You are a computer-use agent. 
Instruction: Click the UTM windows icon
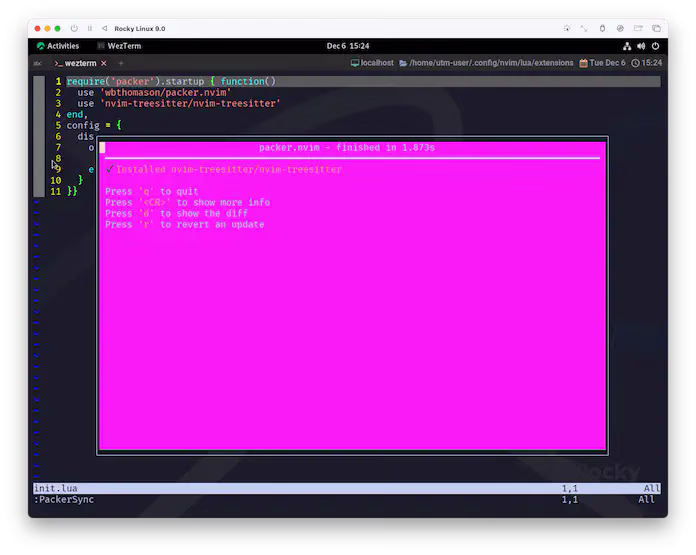(656, 28)
